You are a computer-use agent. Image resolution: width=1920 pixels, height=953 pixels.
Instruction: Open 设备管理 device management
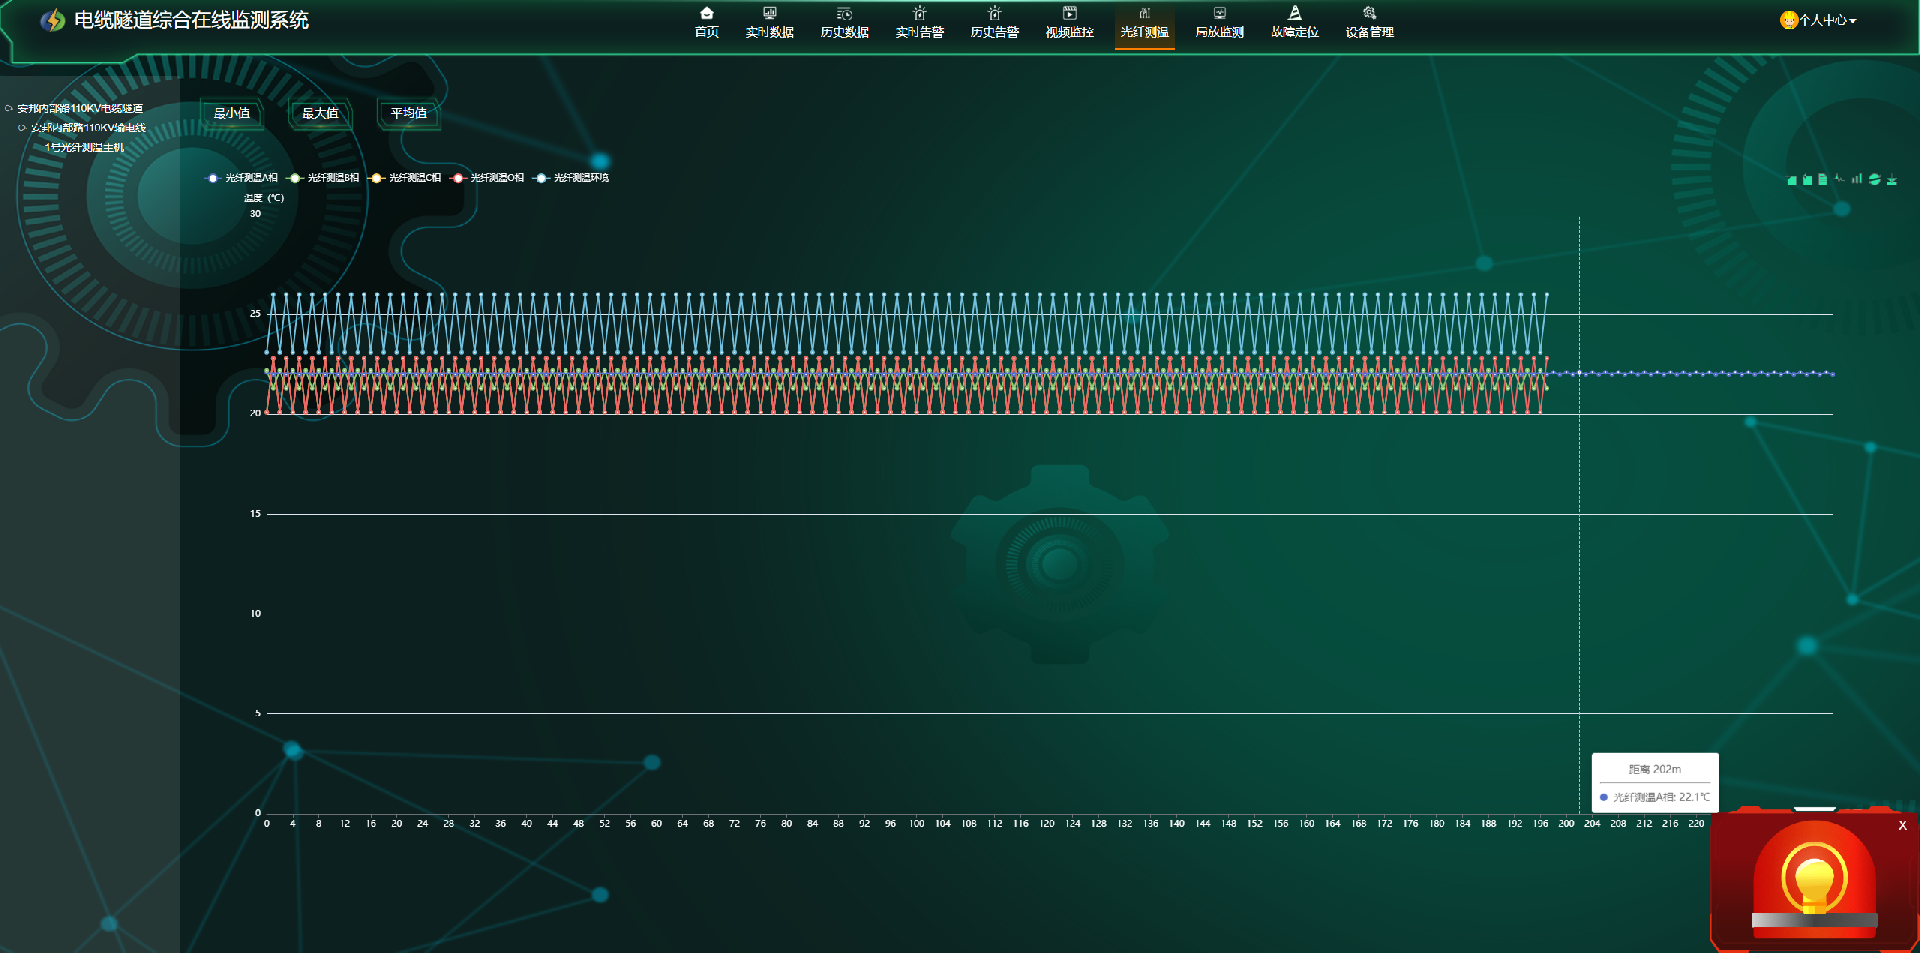[x=1369, y=21]
